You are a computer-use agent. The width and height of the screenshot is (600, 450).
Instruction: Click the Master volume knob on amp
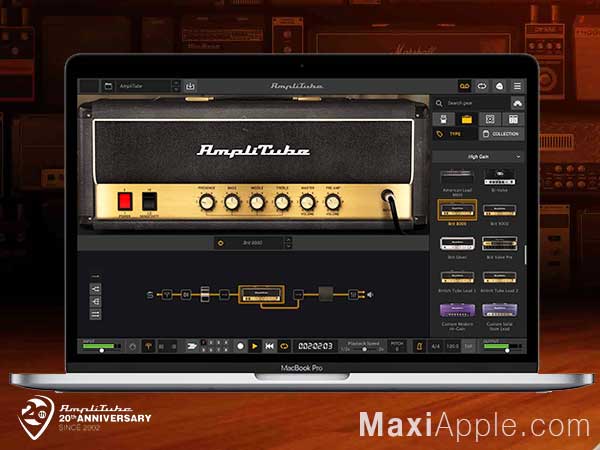(x=307, y=202)
